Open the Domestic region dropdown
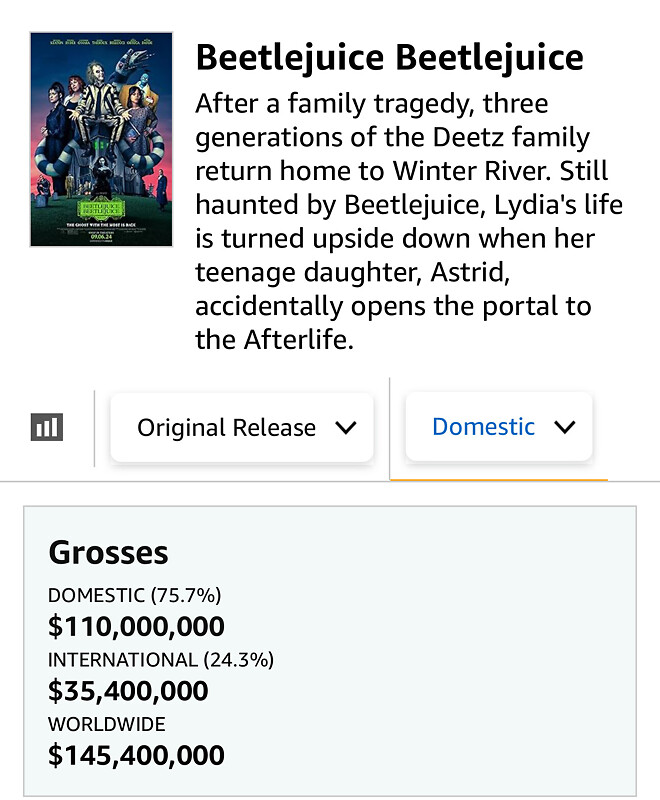This screenshot has height=800, width=660. pyautogui.click(x=498, y=427)
